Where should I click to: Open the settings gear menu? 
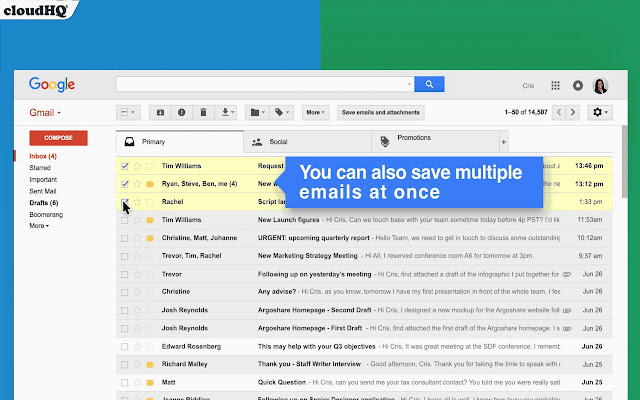click(600, 112)
